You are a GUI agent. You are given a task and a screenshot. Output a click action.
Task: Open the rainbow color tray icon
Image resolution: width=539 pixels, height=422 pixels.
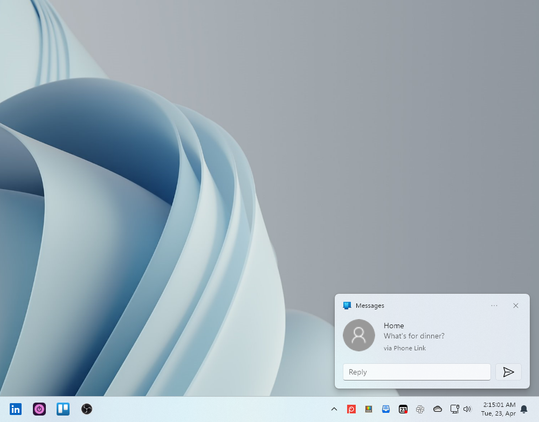point(368,409)
